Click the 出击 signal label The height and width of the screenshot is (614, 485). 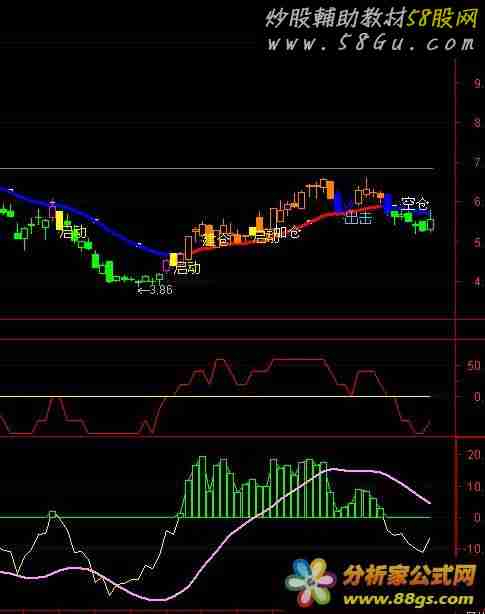358,218
